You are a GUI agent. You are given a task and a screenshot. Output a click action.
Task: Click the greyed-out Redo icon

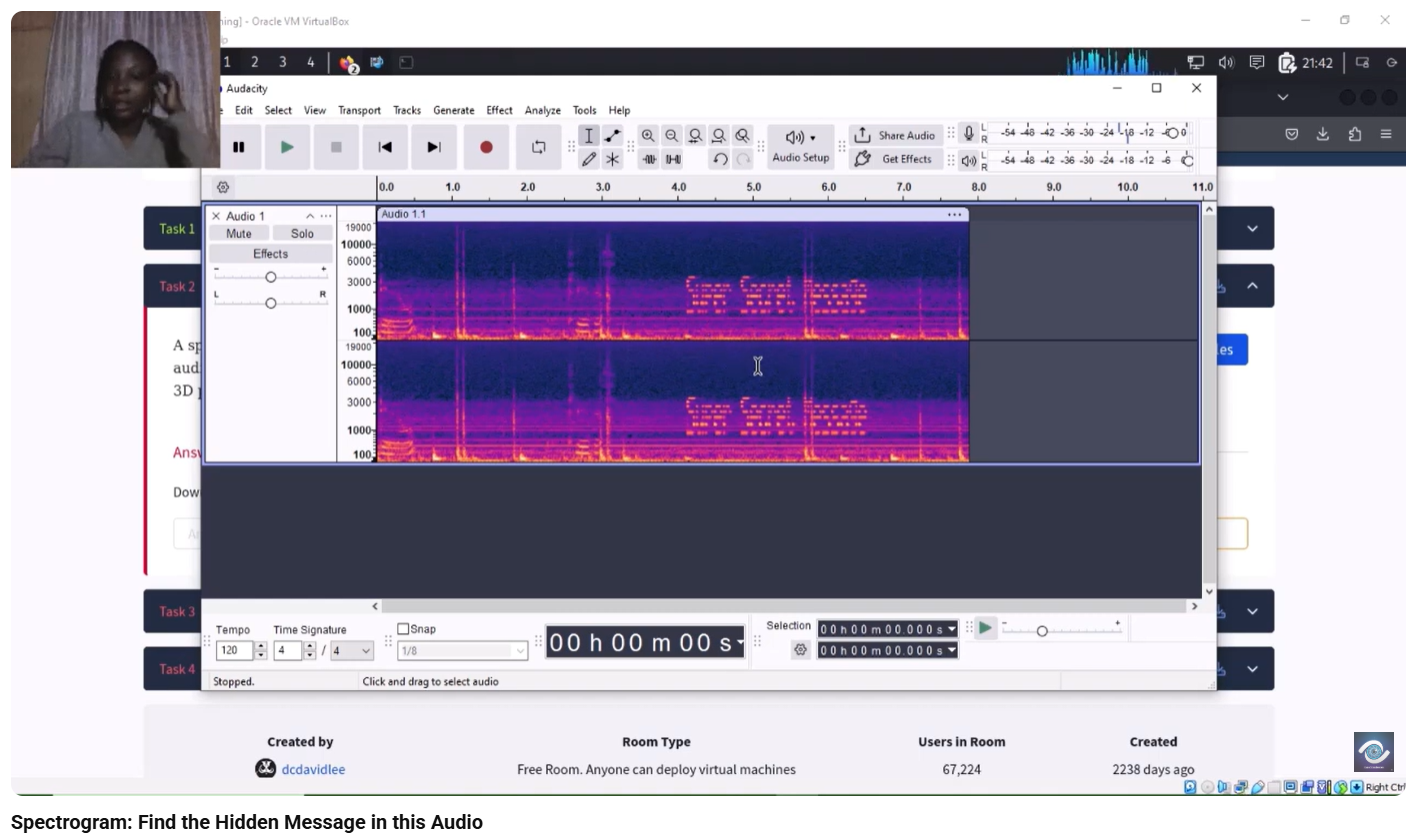[743, 159]
